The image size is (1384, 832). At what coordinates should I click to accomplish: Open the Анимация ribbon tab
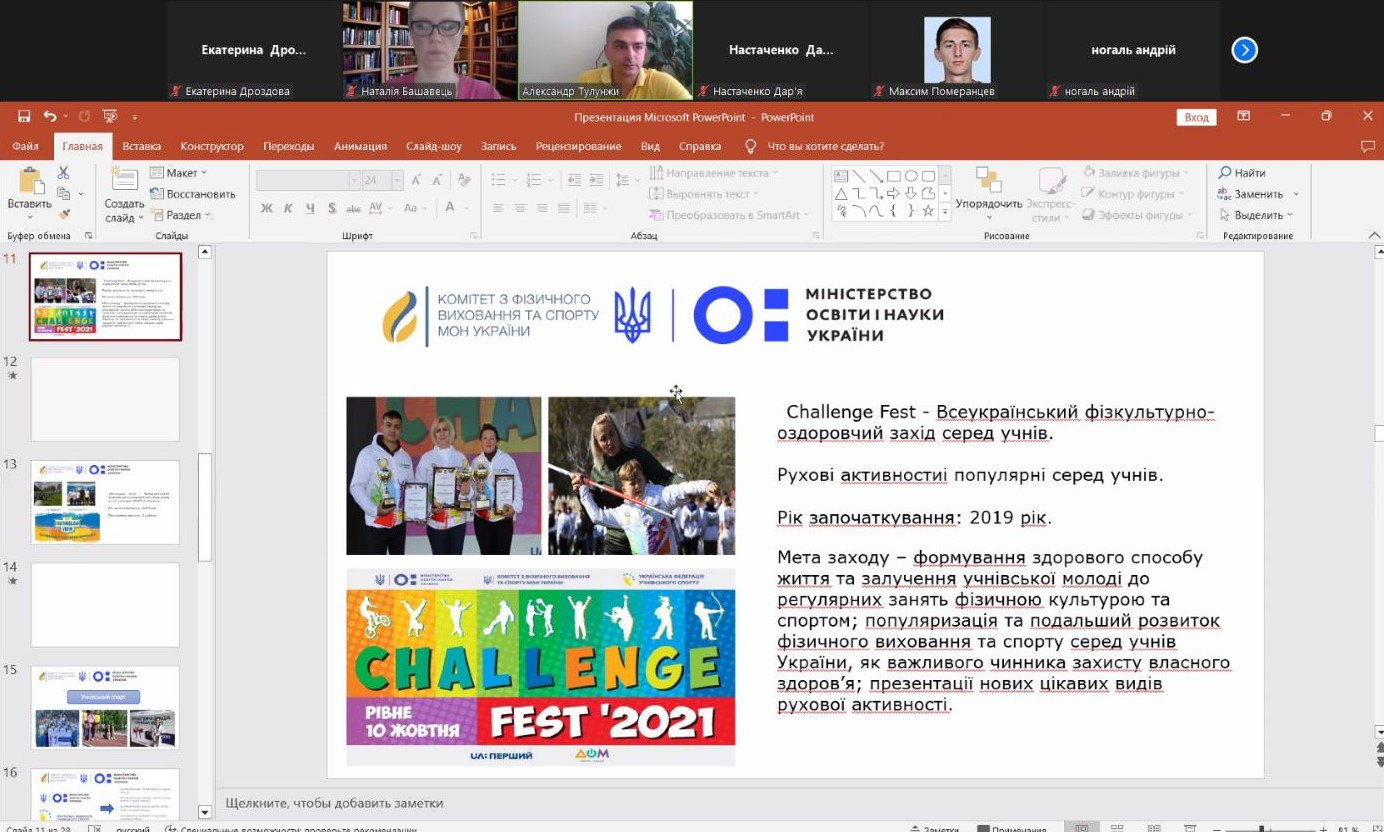[x=360, y=146]
